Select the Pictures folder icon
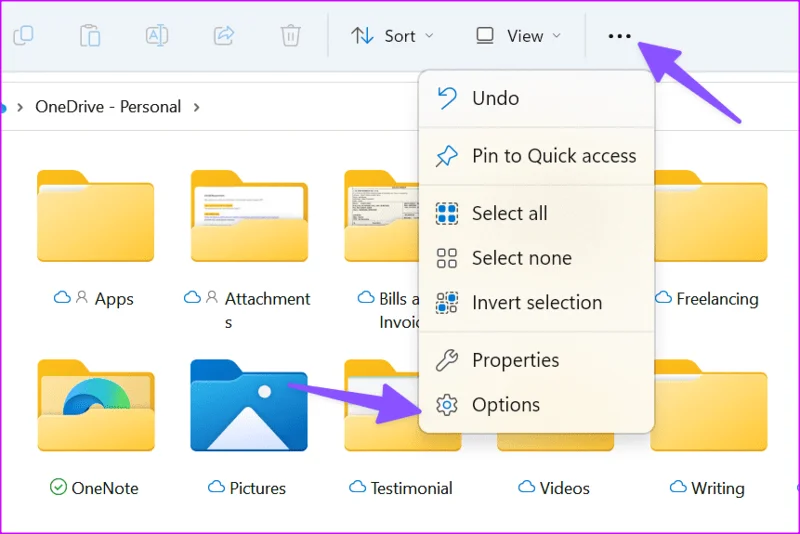 [249, 405]
